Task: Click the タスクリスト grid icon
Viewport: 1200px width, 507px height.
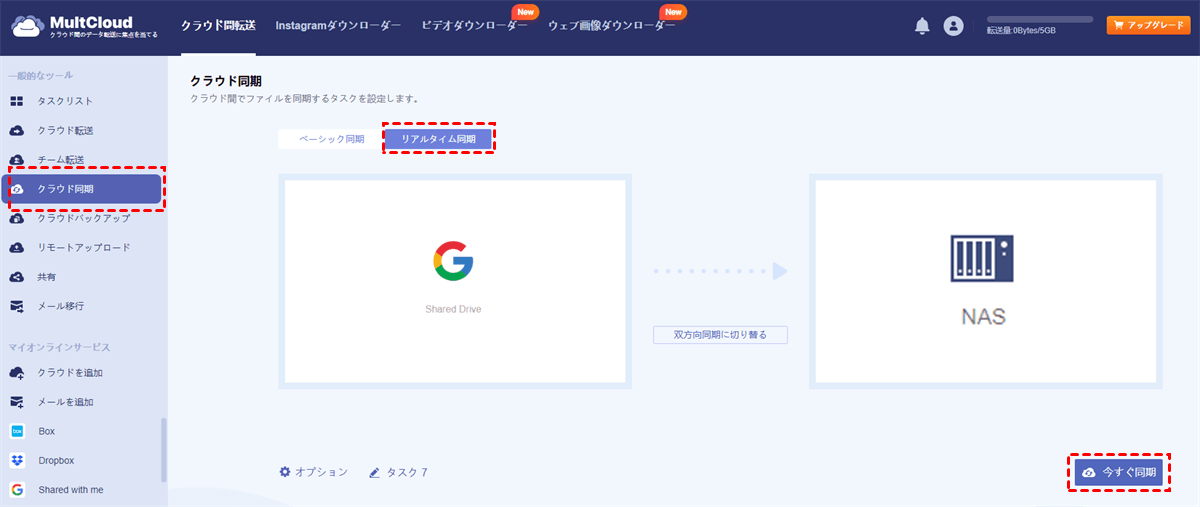Action: [17, 101]
